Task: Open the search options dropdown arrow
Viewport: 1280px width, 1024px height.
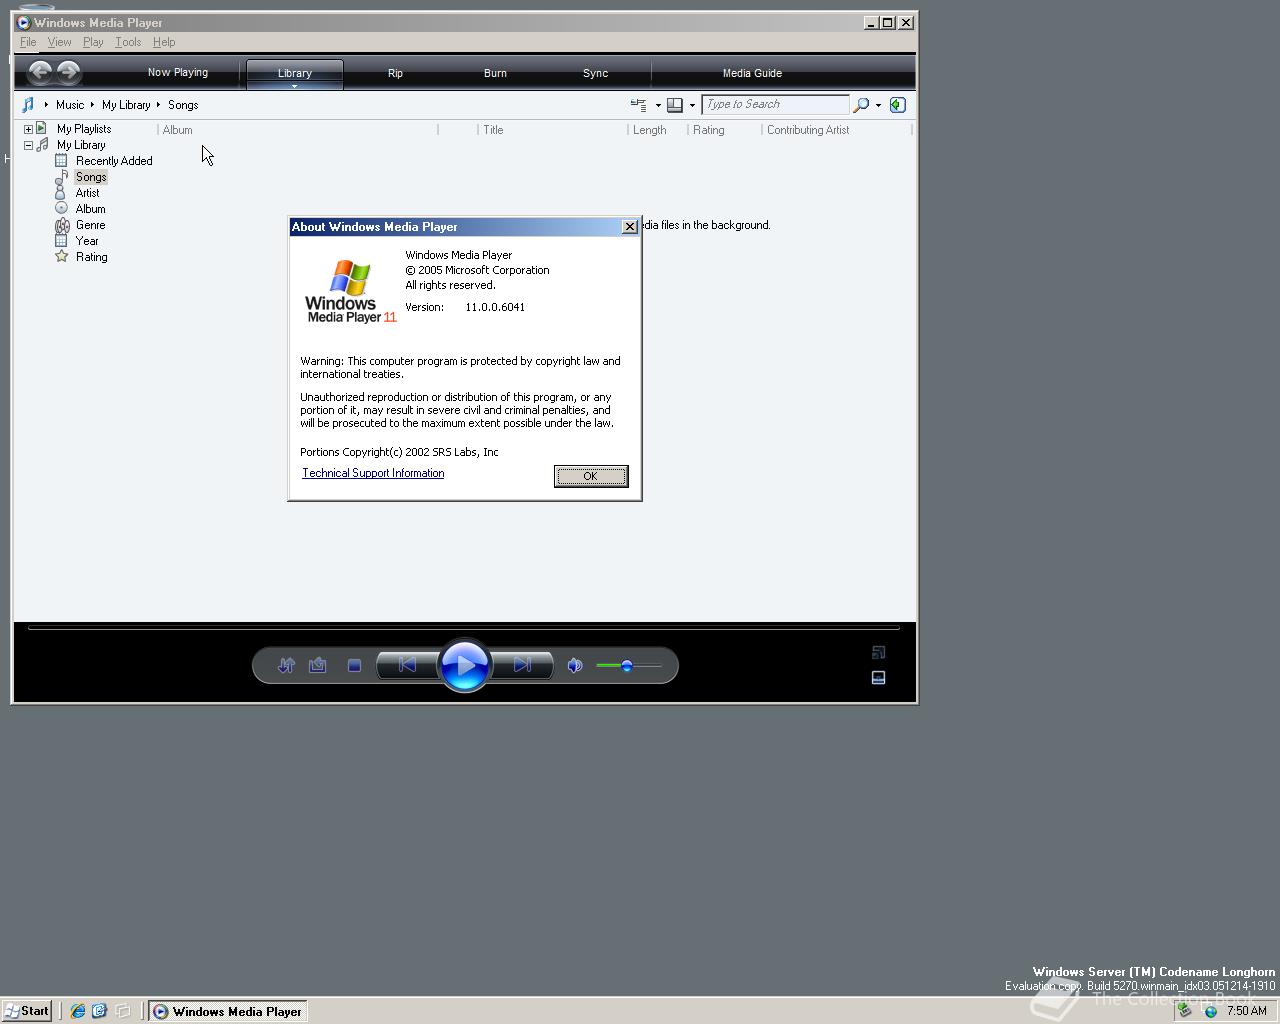Action: point(878,105)
